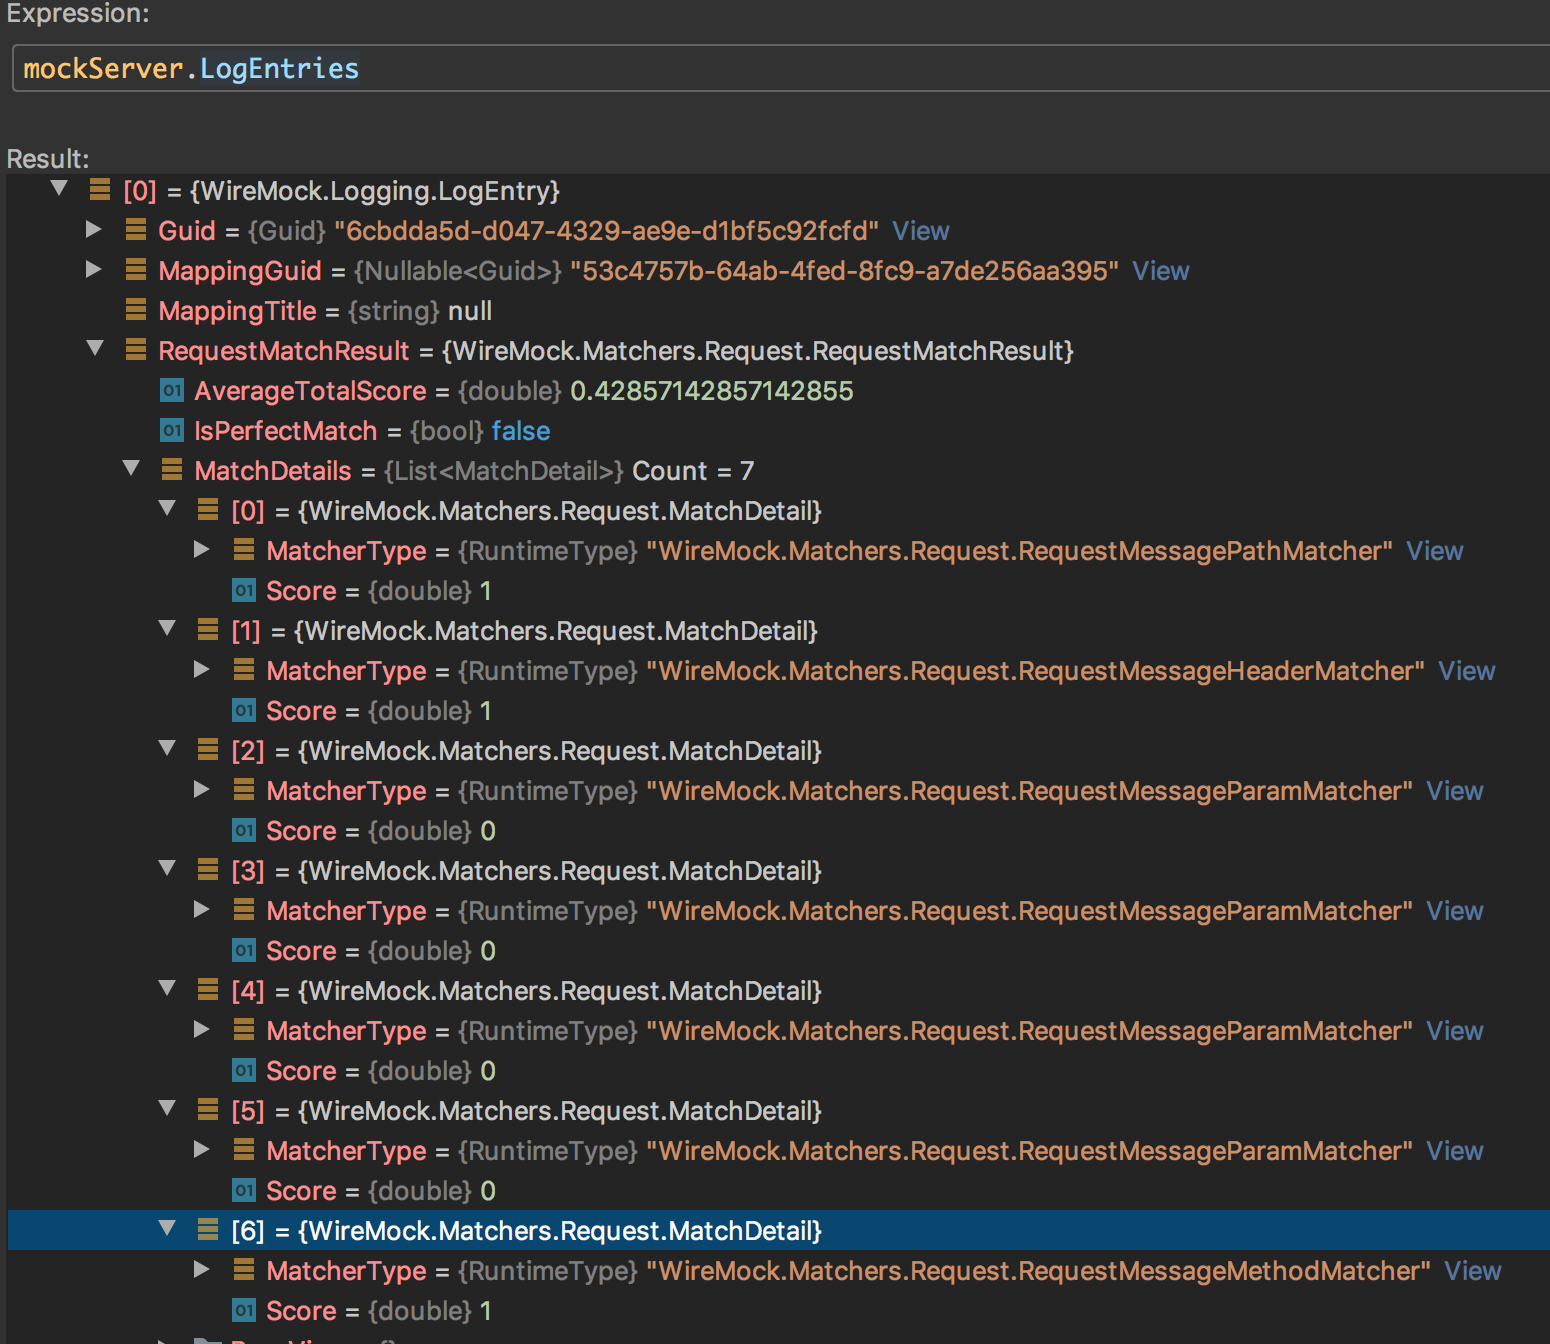Click the mockServer.LogEntries expression input field
Viewport: 1550px width, 1344px height.
tap(781, 68)
